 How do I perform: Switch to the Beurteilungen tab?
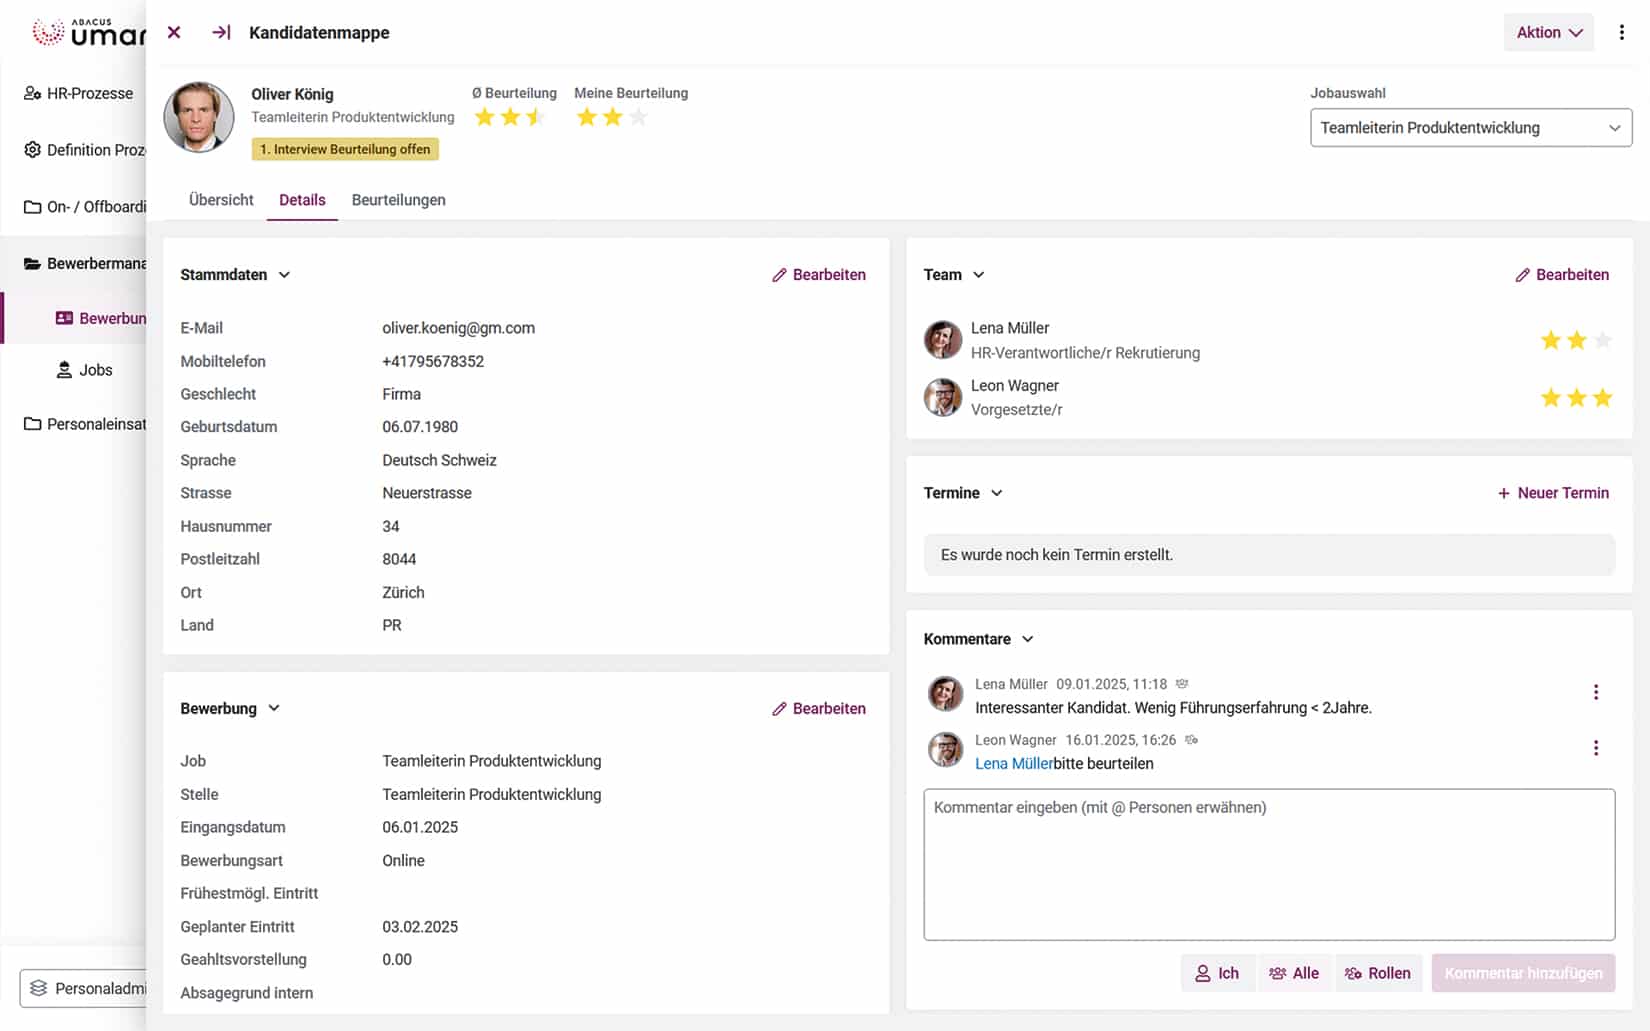(x=398, y=200)
